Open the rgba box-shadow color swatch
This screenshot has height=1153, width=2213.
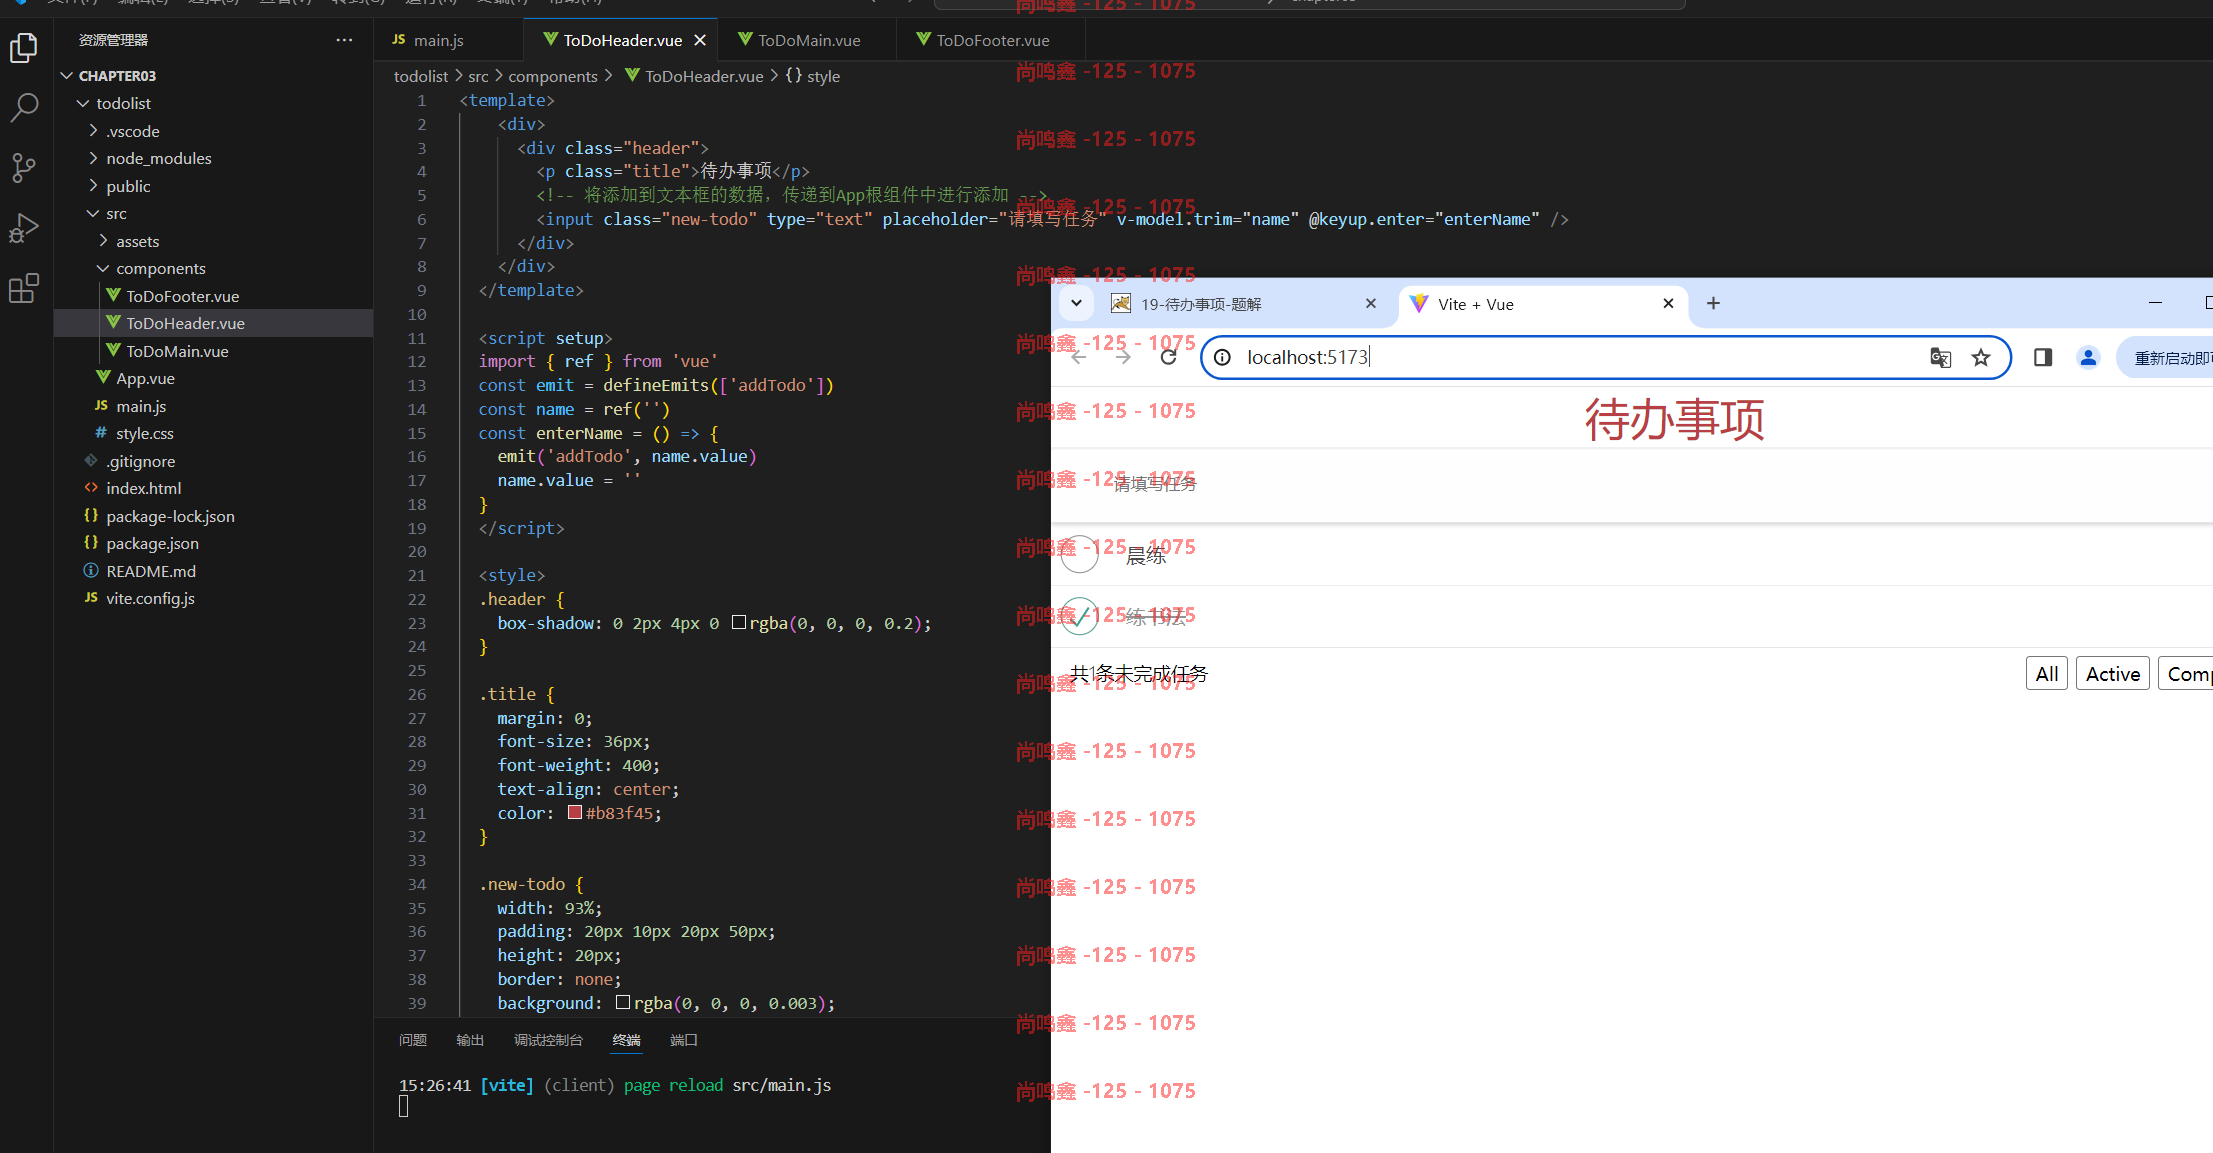pos(739,622)
